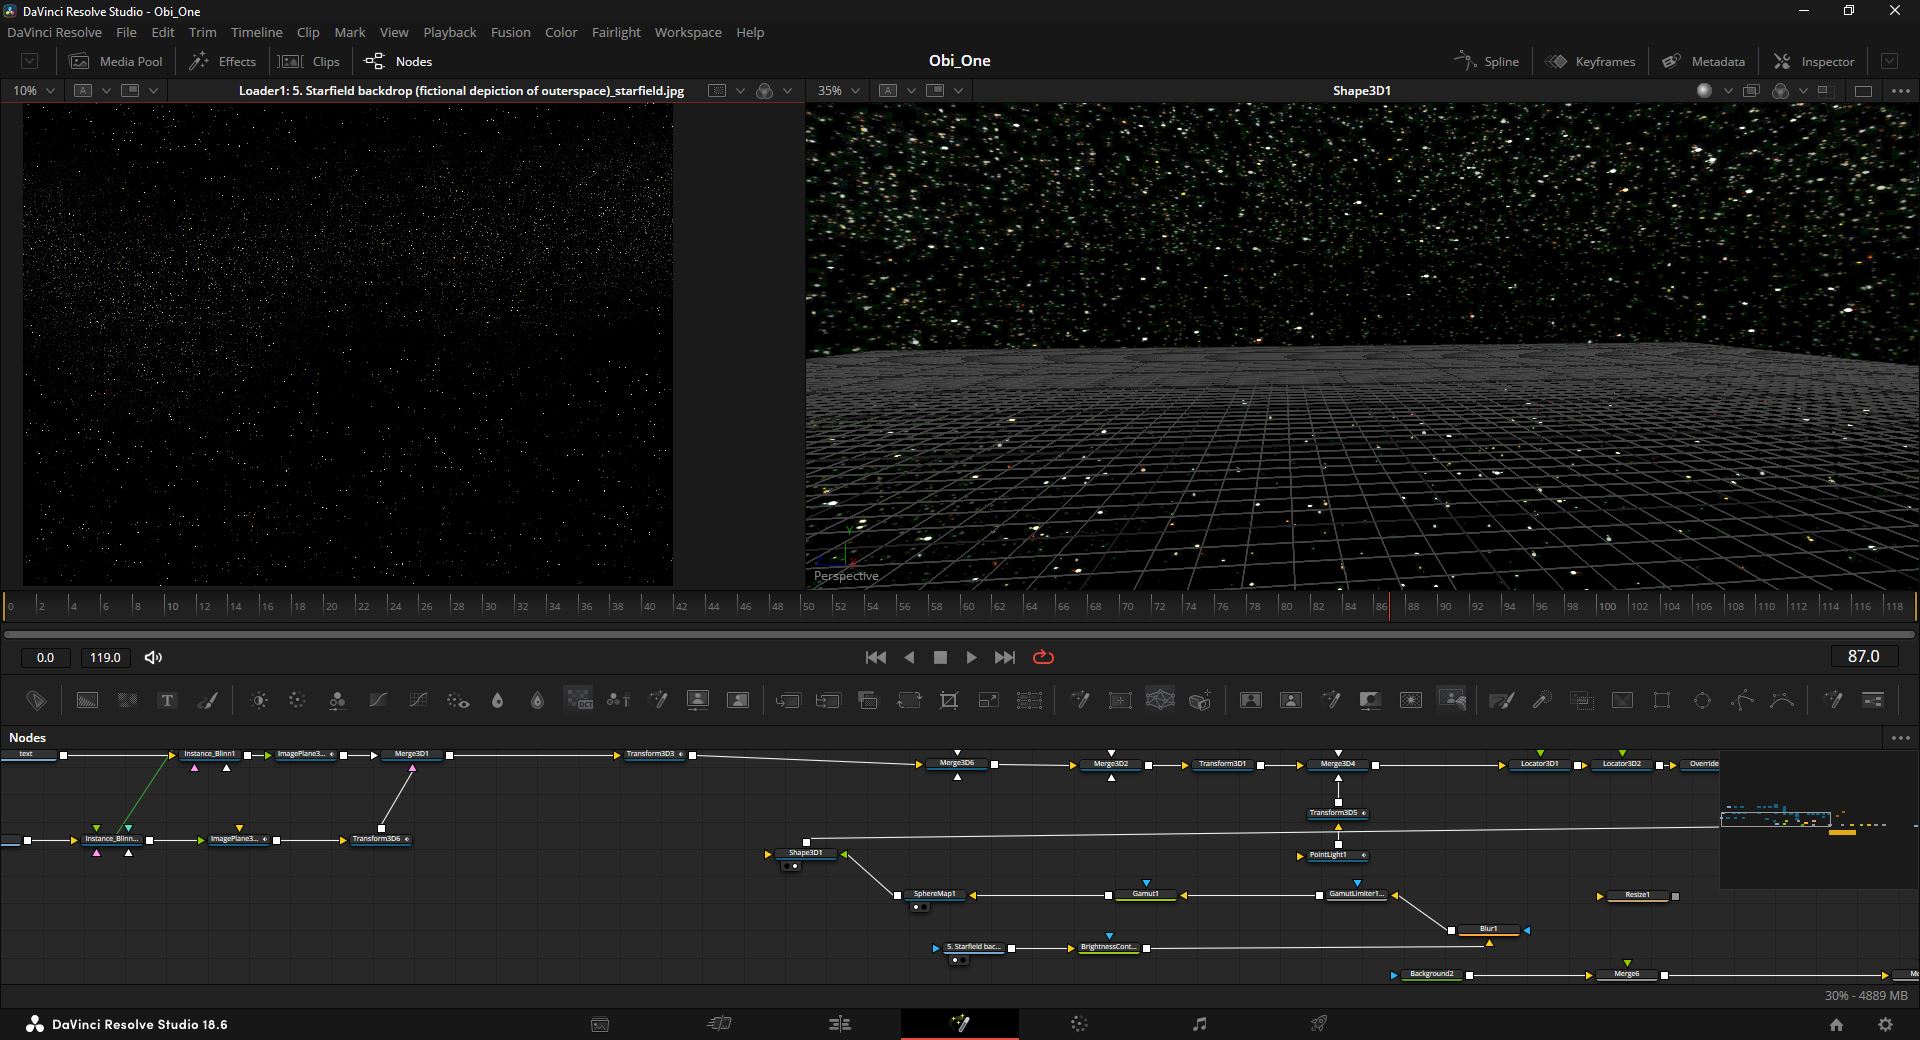
Task: Toggle the Nodes panel
Action: coord(398,61)
